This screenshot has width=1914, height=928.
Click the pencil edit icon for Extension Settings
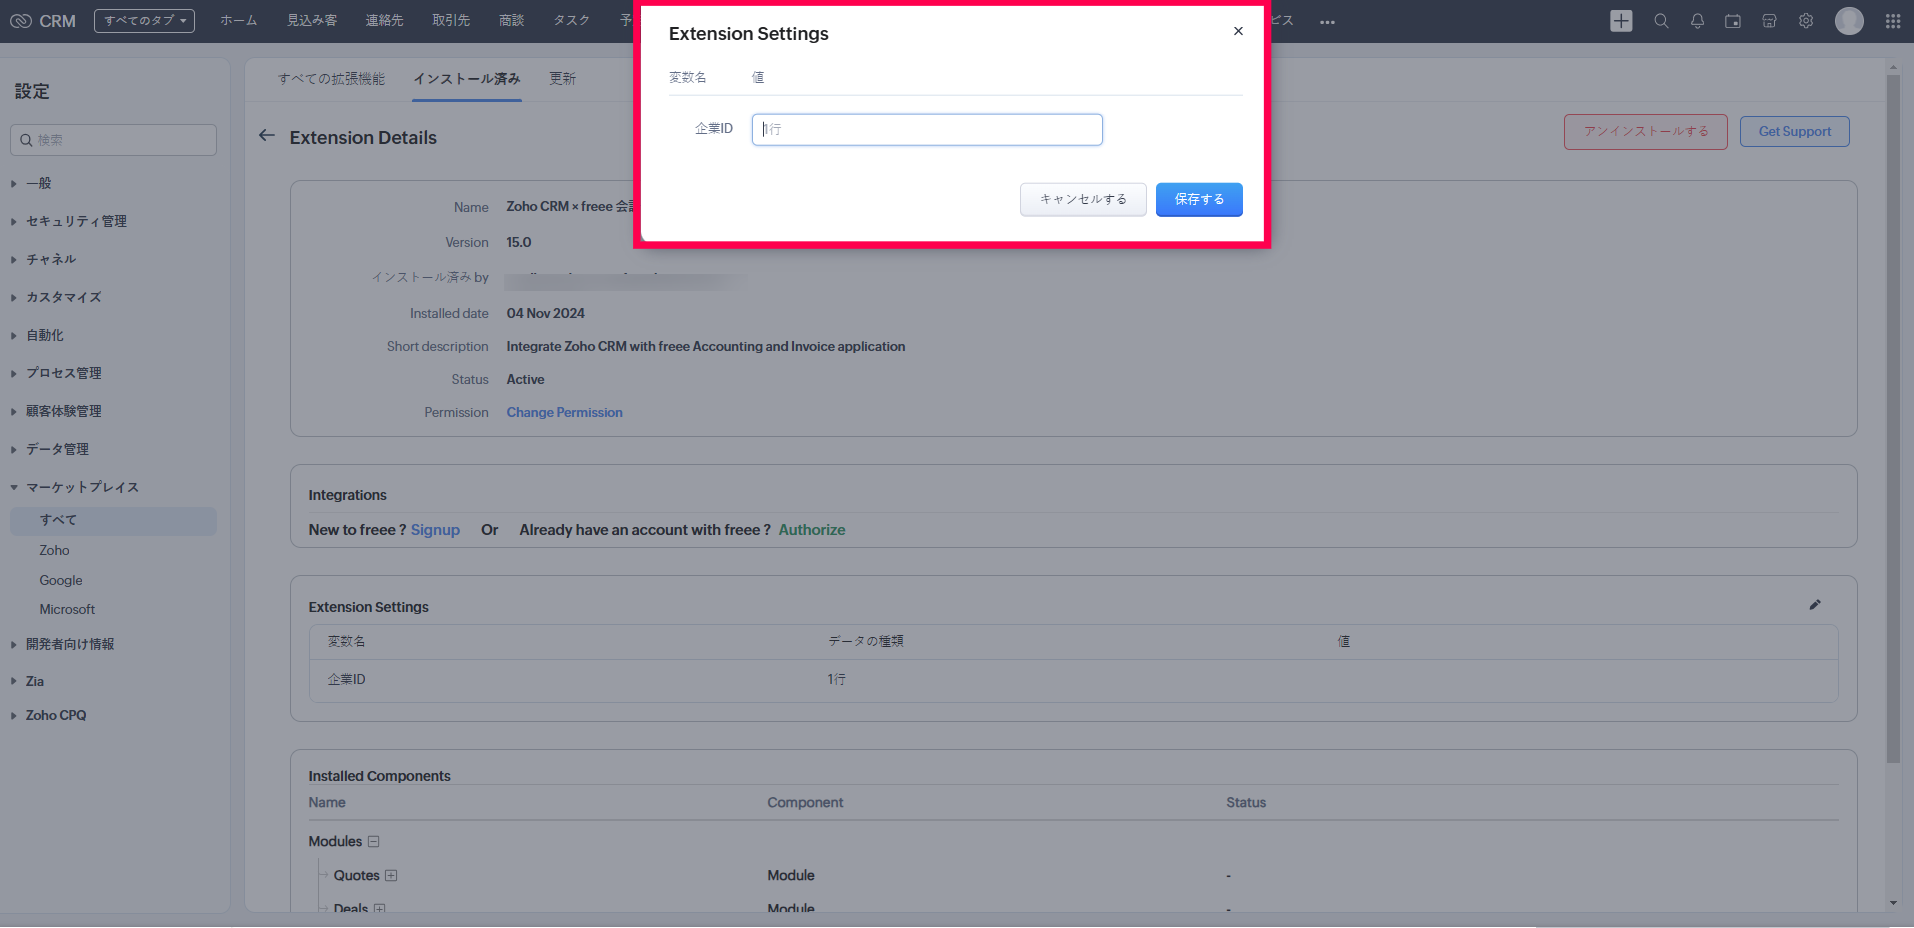[x=1815, y=605]
